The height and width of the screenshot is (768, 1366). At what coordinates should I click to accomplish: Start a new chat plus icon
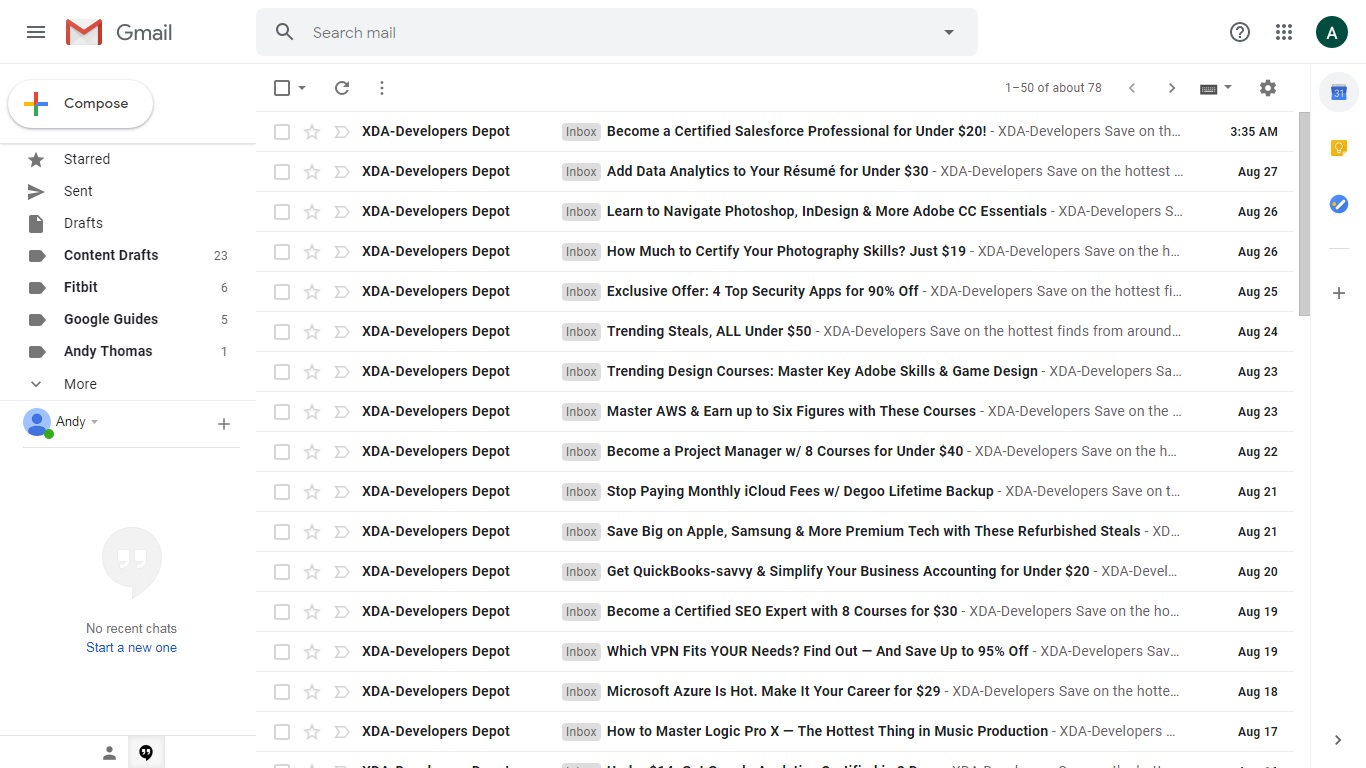coord(224,424)
